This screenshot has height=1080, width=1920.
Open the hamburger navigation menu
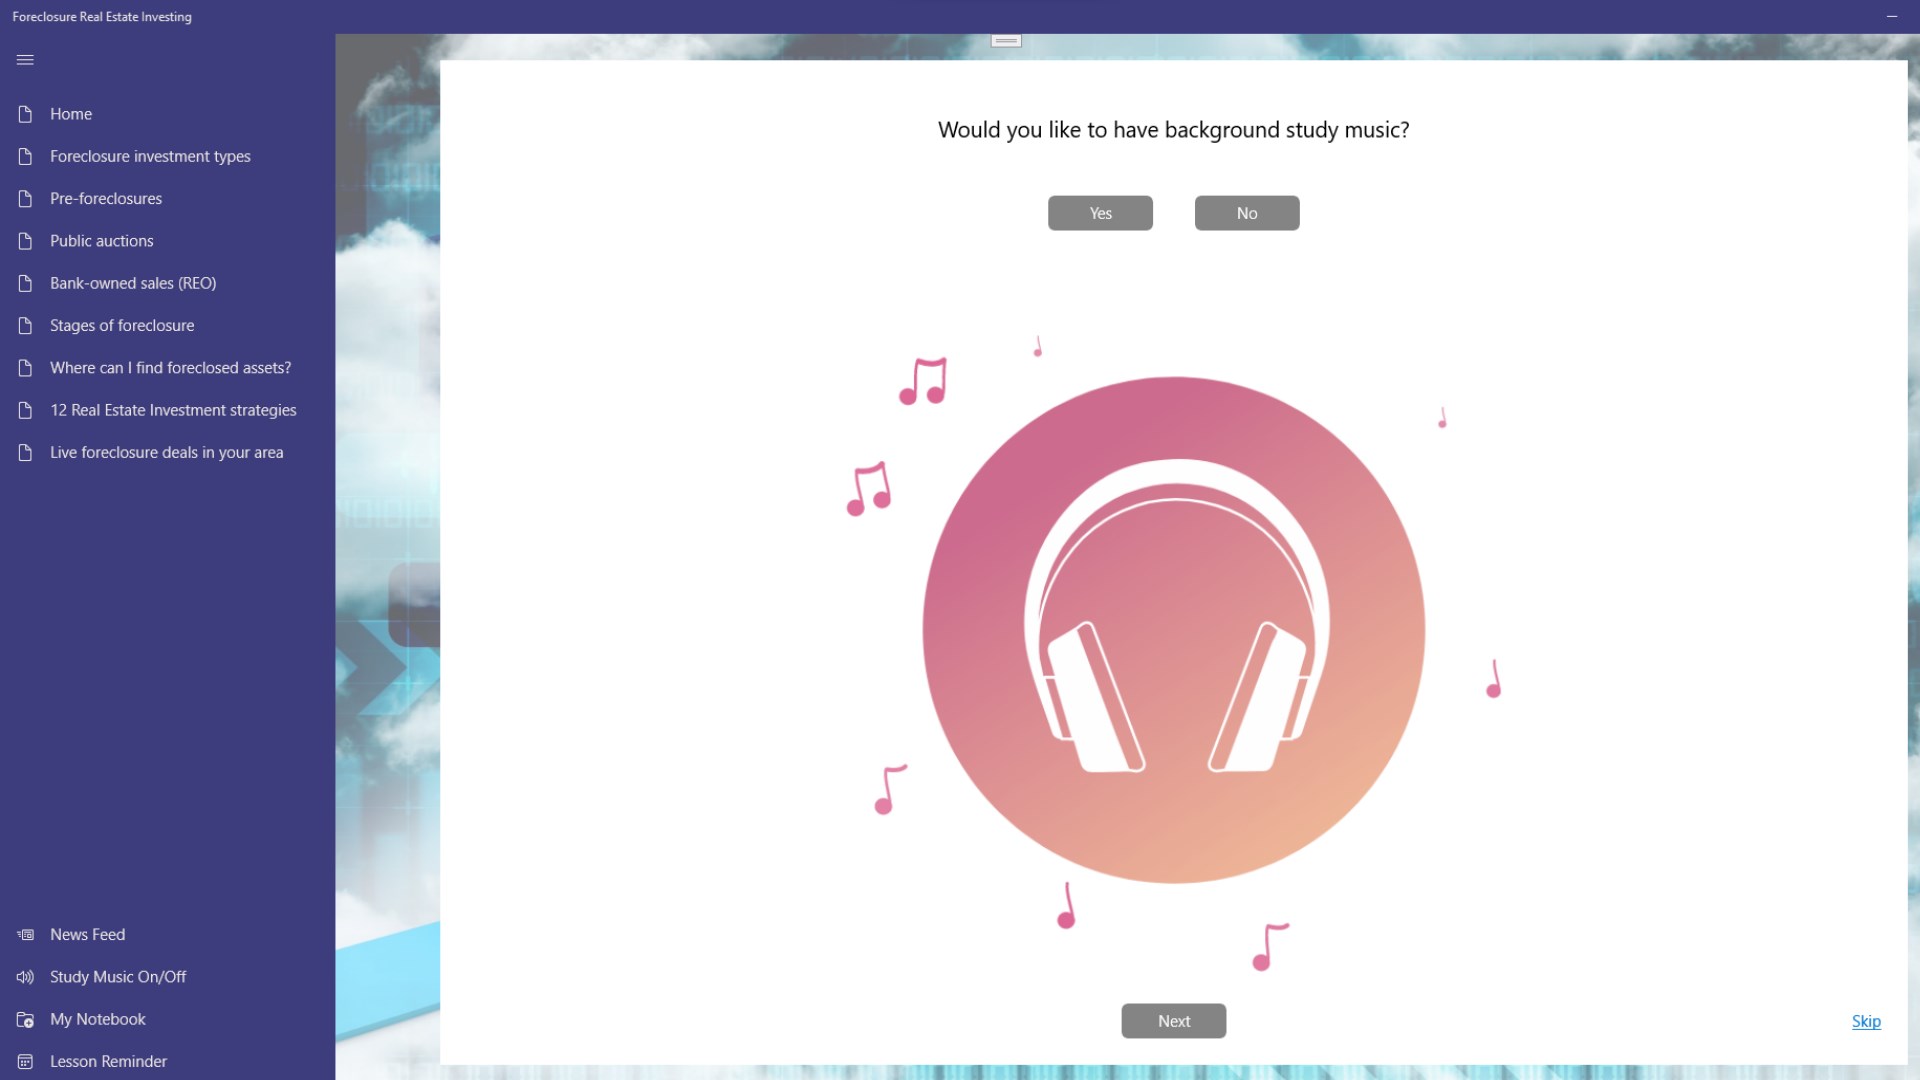tap(25, 60)
